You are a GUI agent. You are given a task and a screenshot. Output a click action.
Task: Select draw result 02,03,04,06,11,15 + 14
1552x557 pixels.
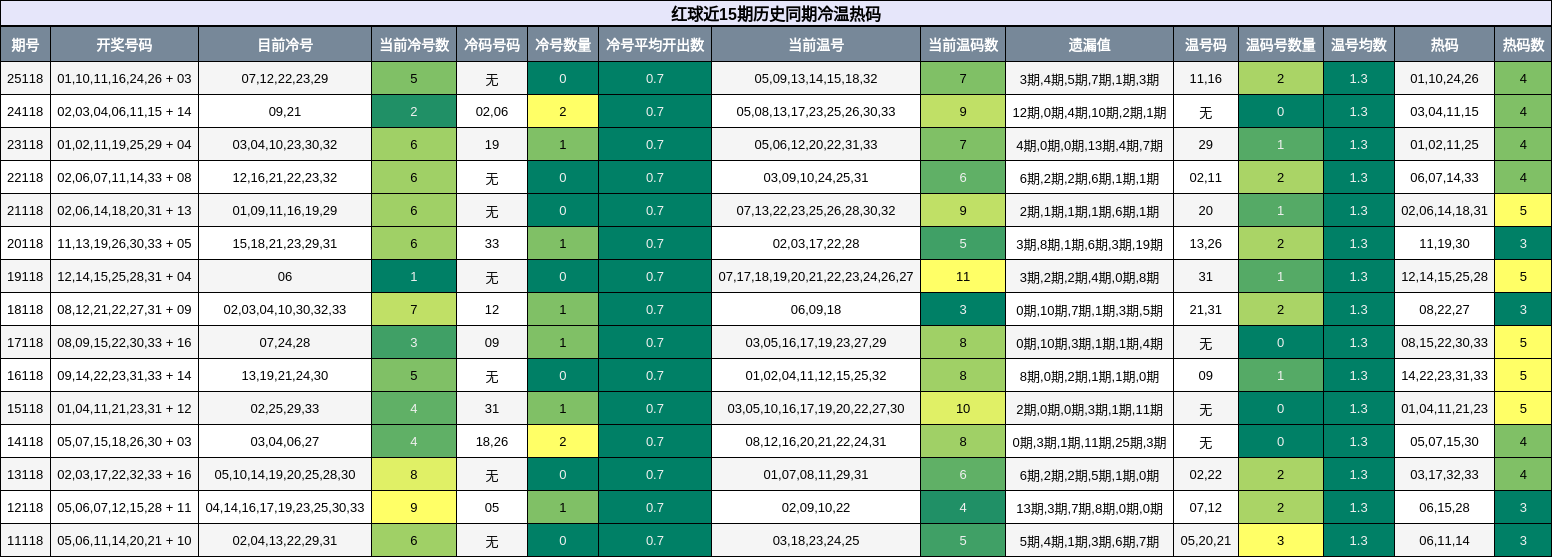point(124,111)
